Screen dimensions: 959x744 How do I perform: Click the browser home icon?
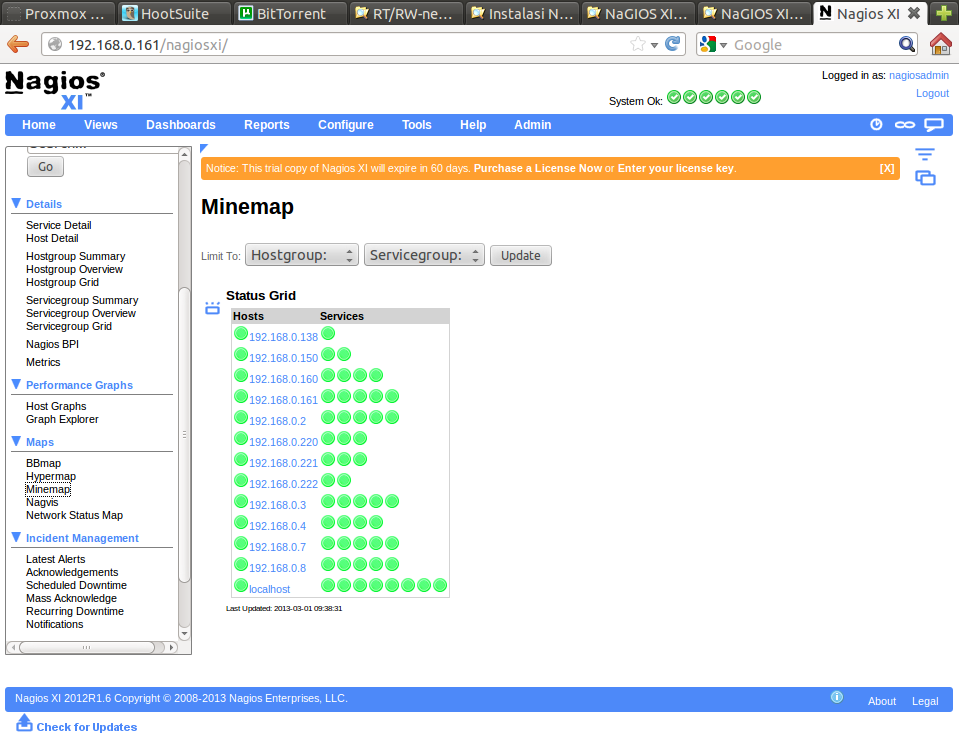click(940, 44)
